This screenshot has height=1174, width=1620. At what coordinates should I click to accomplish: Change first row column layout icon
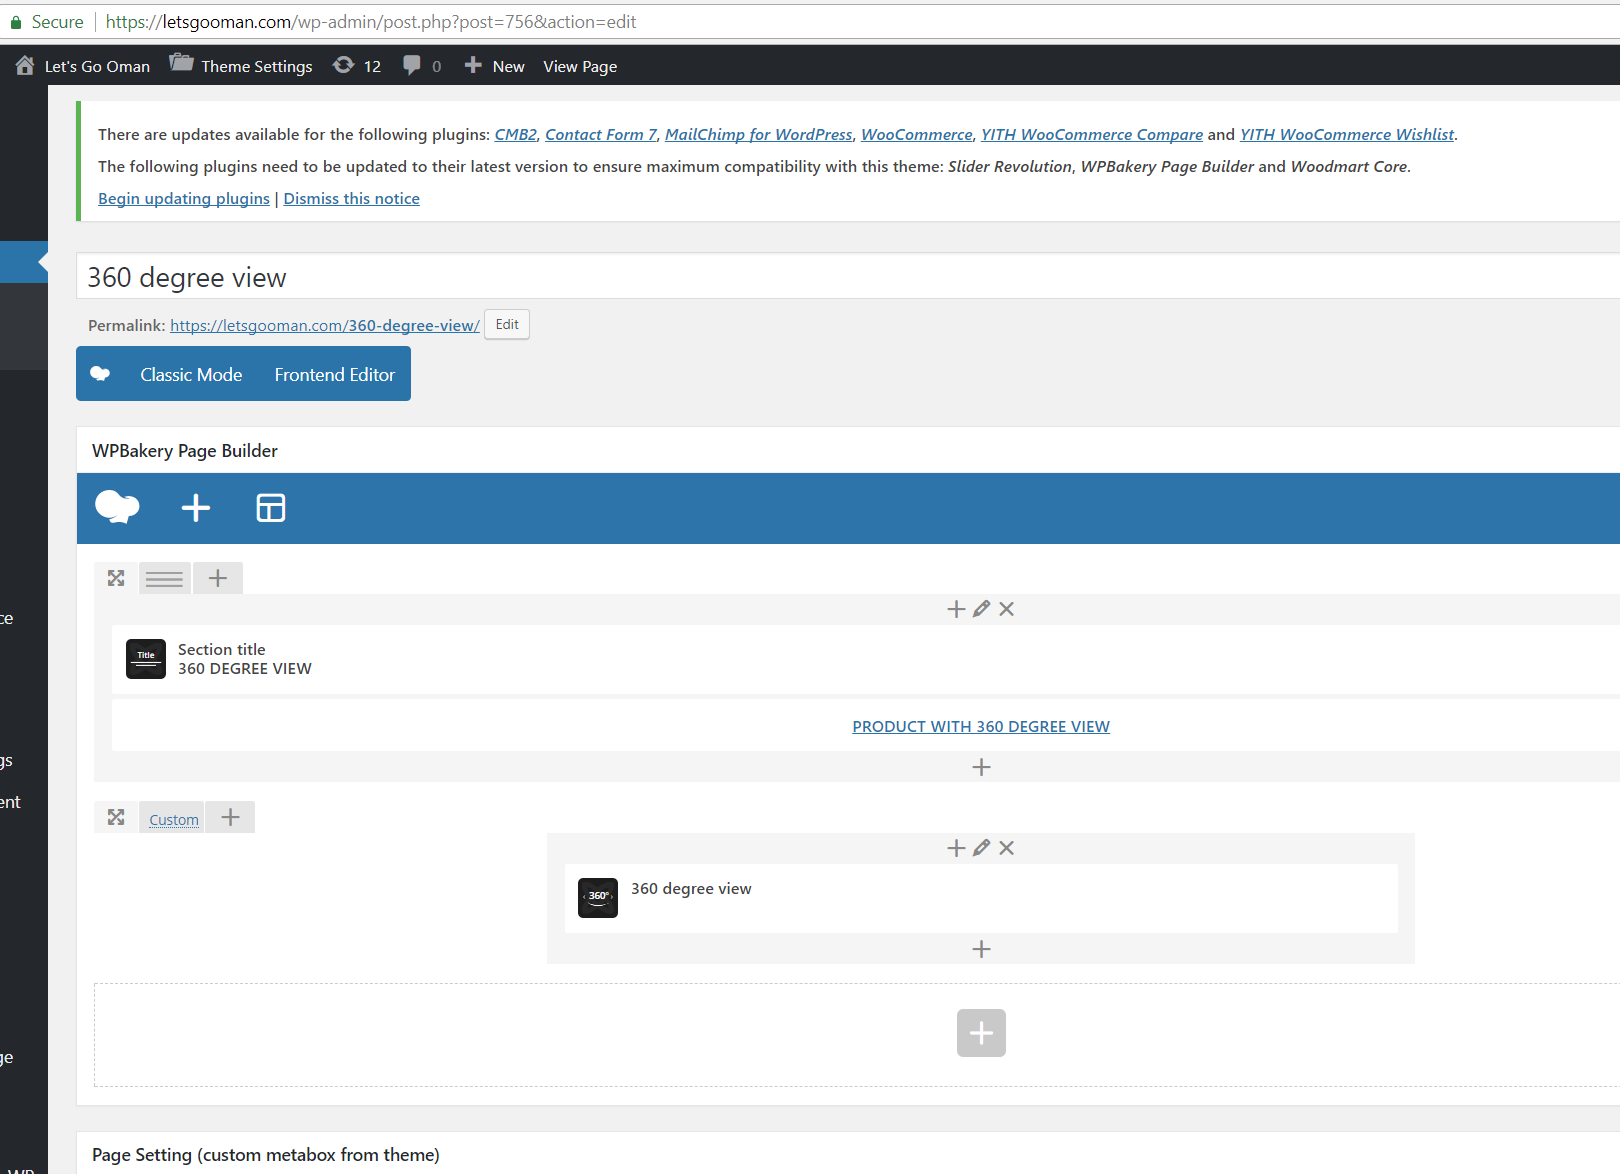click(x=165, y=578)
